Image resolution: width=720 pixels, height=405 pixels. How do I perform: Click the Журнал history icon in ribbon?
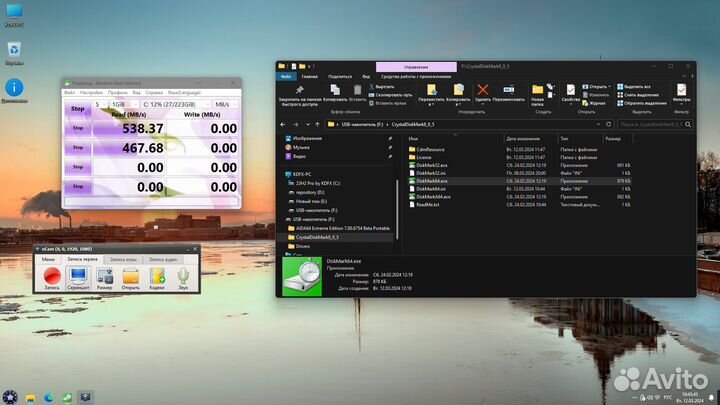pyautogui.click(x=594, y=103)
